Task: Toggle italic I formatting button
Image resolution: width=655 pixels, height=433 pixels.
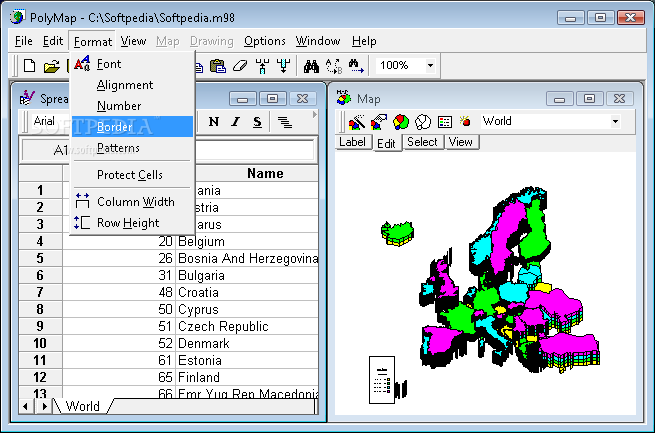Action: click(x=236, y=122)
